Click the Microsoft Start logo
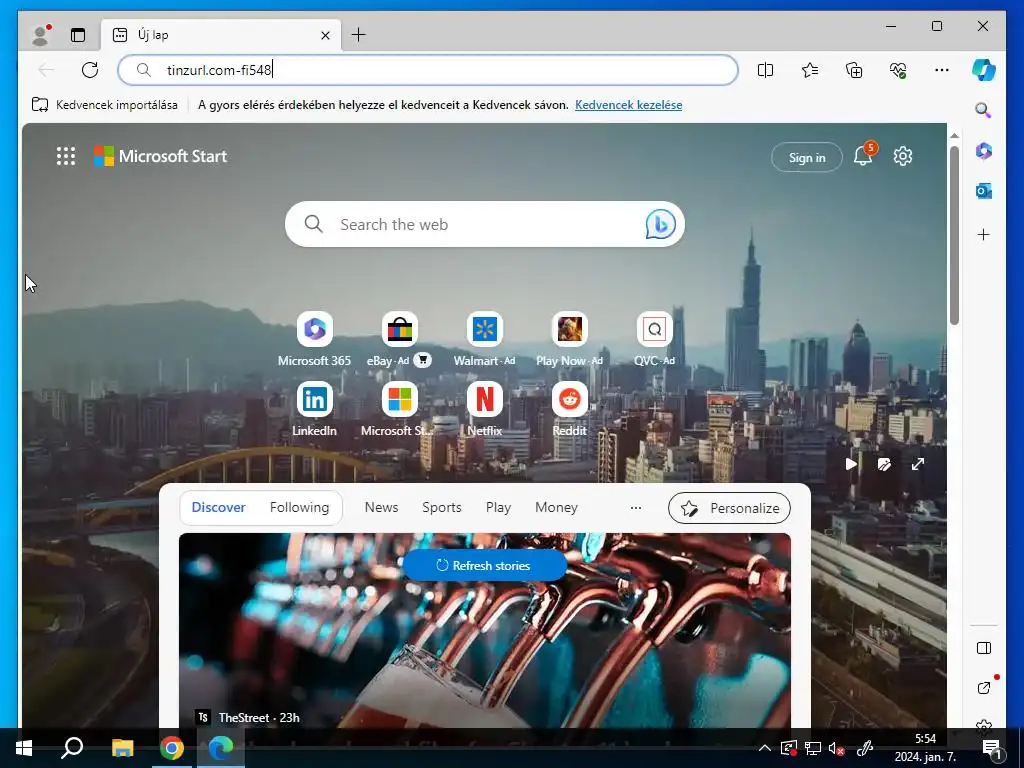 pyautogui.click(x=161, y=156)
